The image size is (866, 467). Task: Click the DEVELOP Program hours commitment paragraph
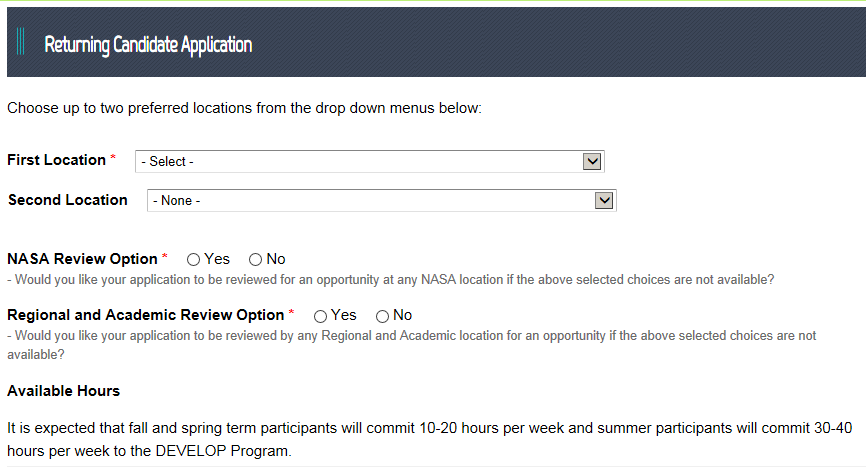tap(429, 439)
